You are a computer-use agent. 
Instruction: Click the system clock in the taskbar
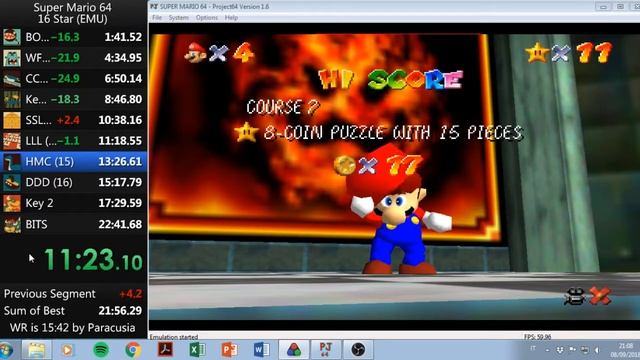coord(625,350)
